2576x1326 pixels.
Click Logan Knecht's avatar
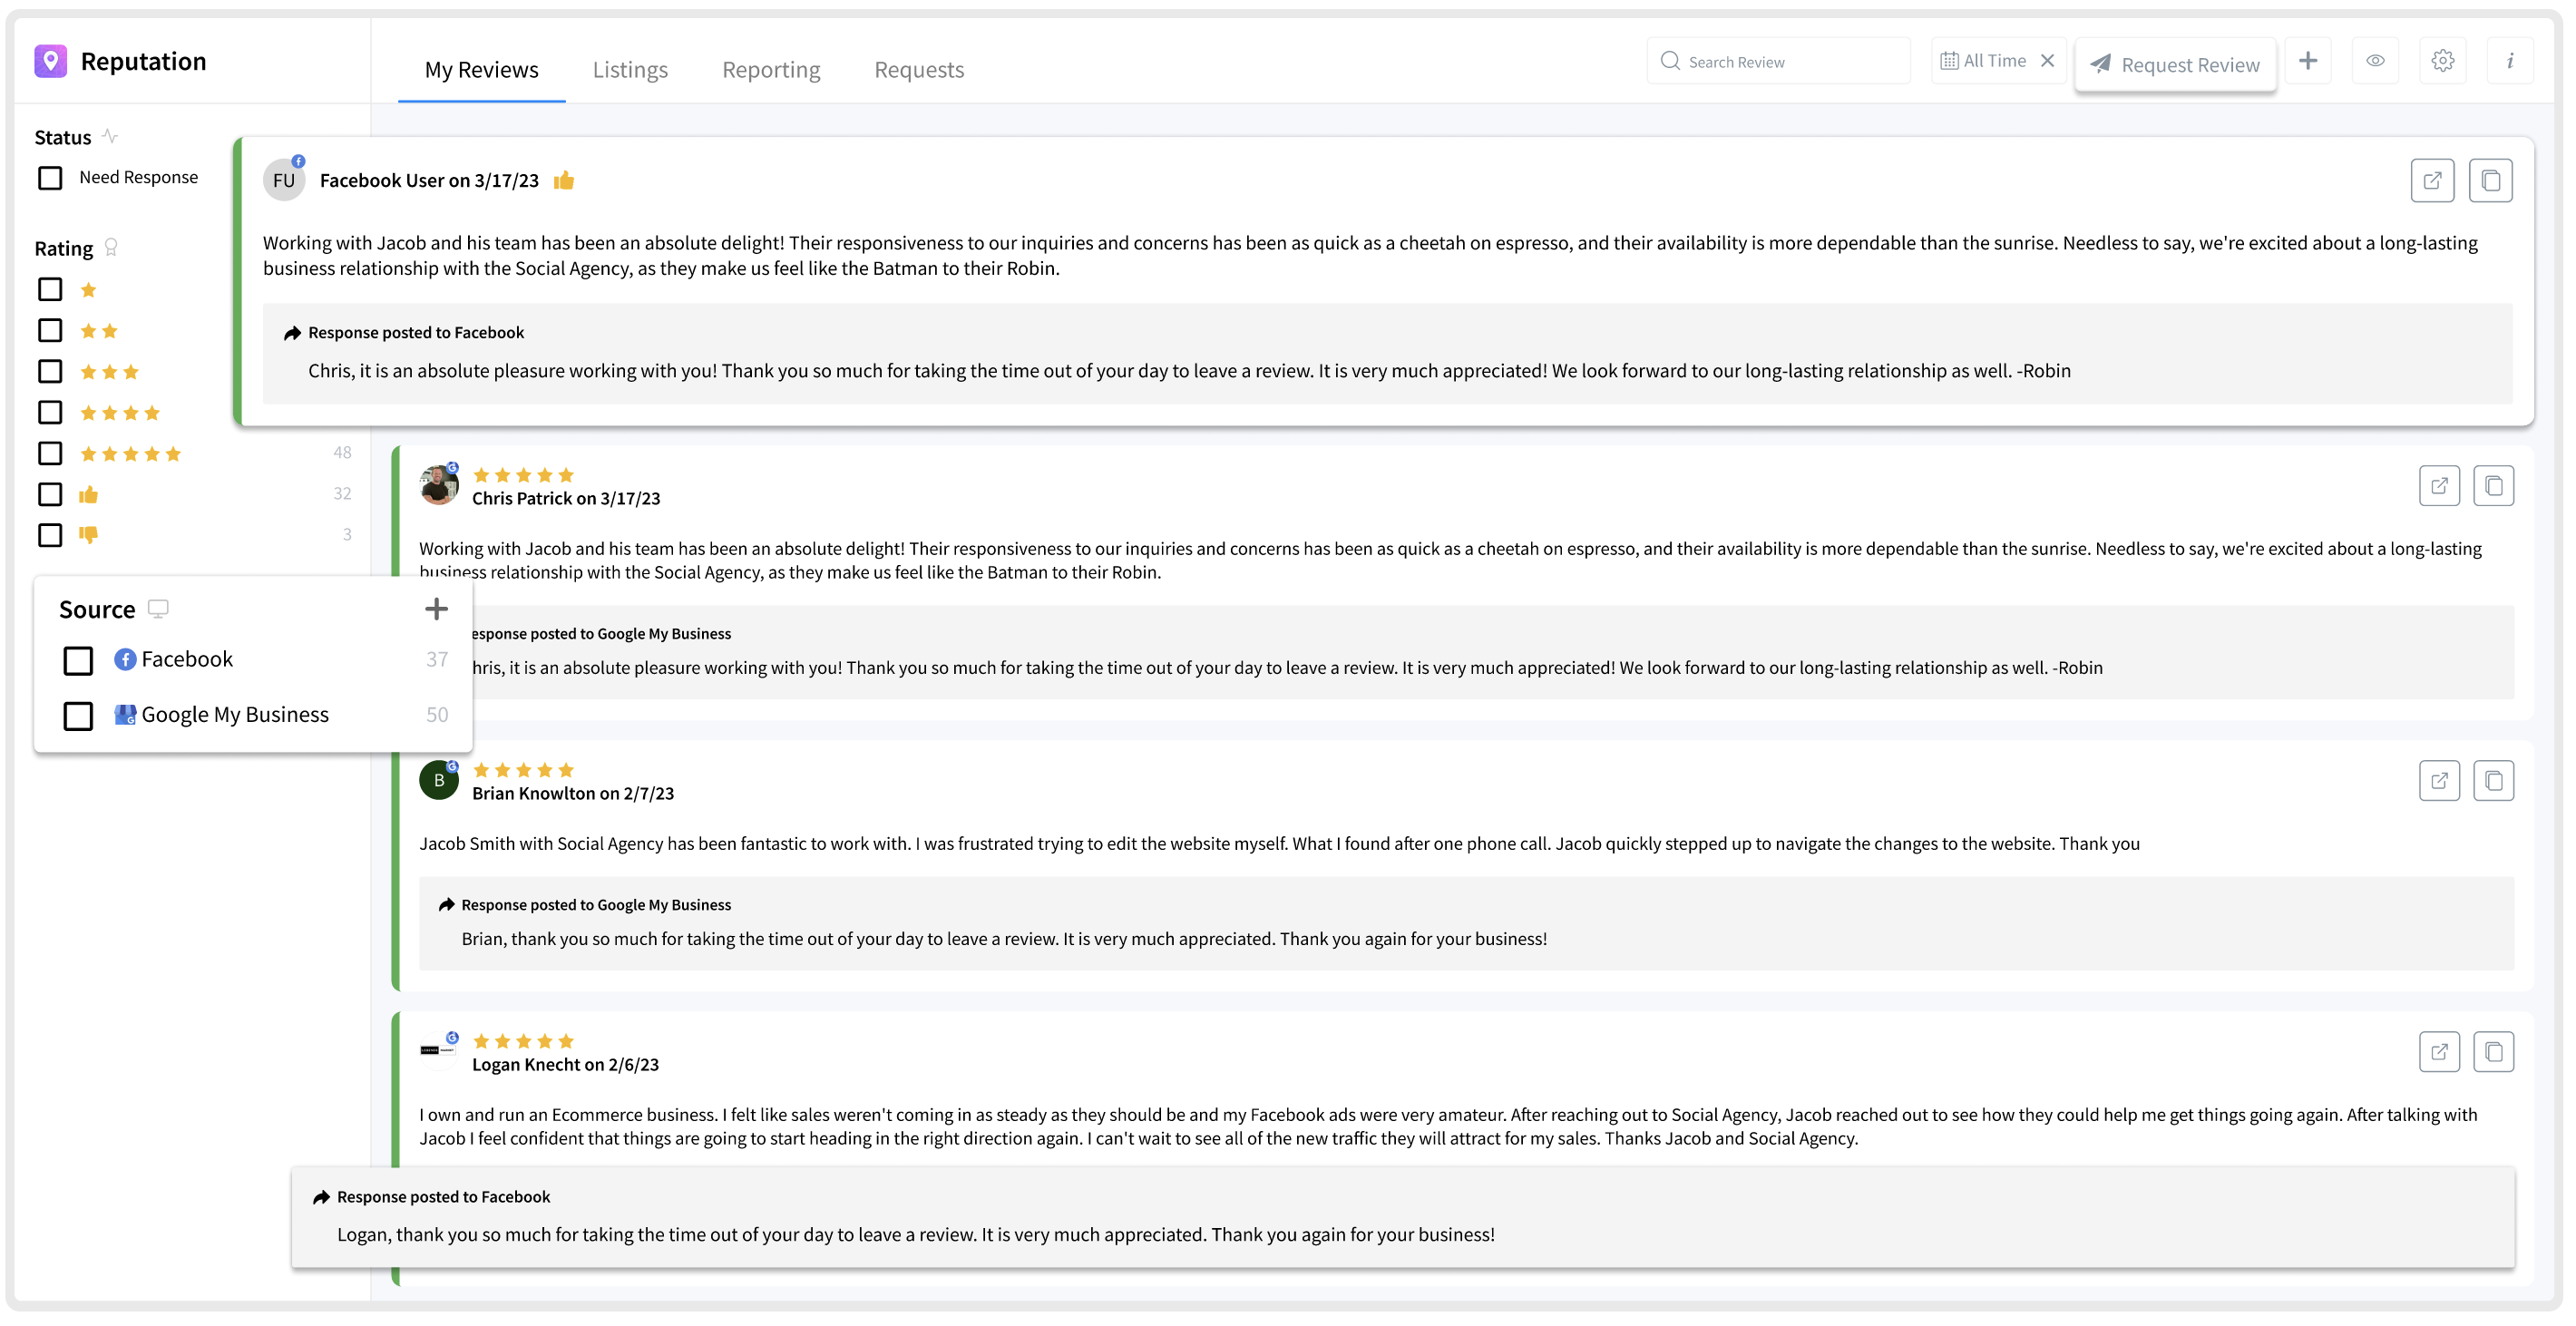[439, 1051]
